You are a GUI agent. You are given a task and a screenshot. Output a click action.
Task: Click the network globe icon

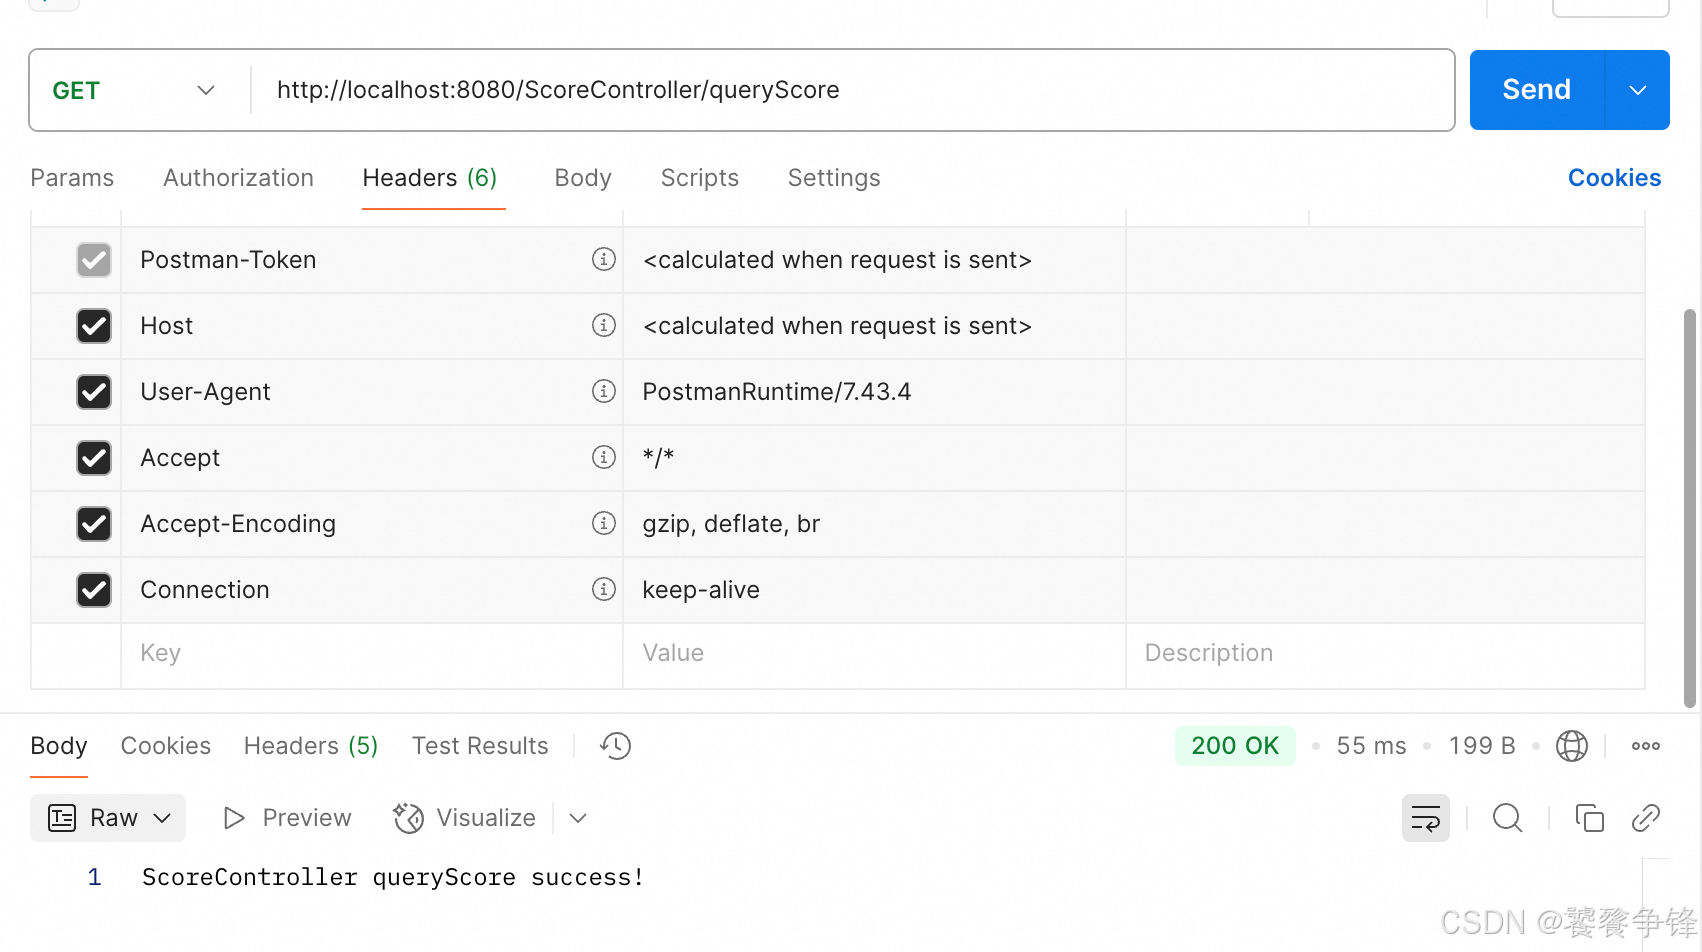(1571, 746)
